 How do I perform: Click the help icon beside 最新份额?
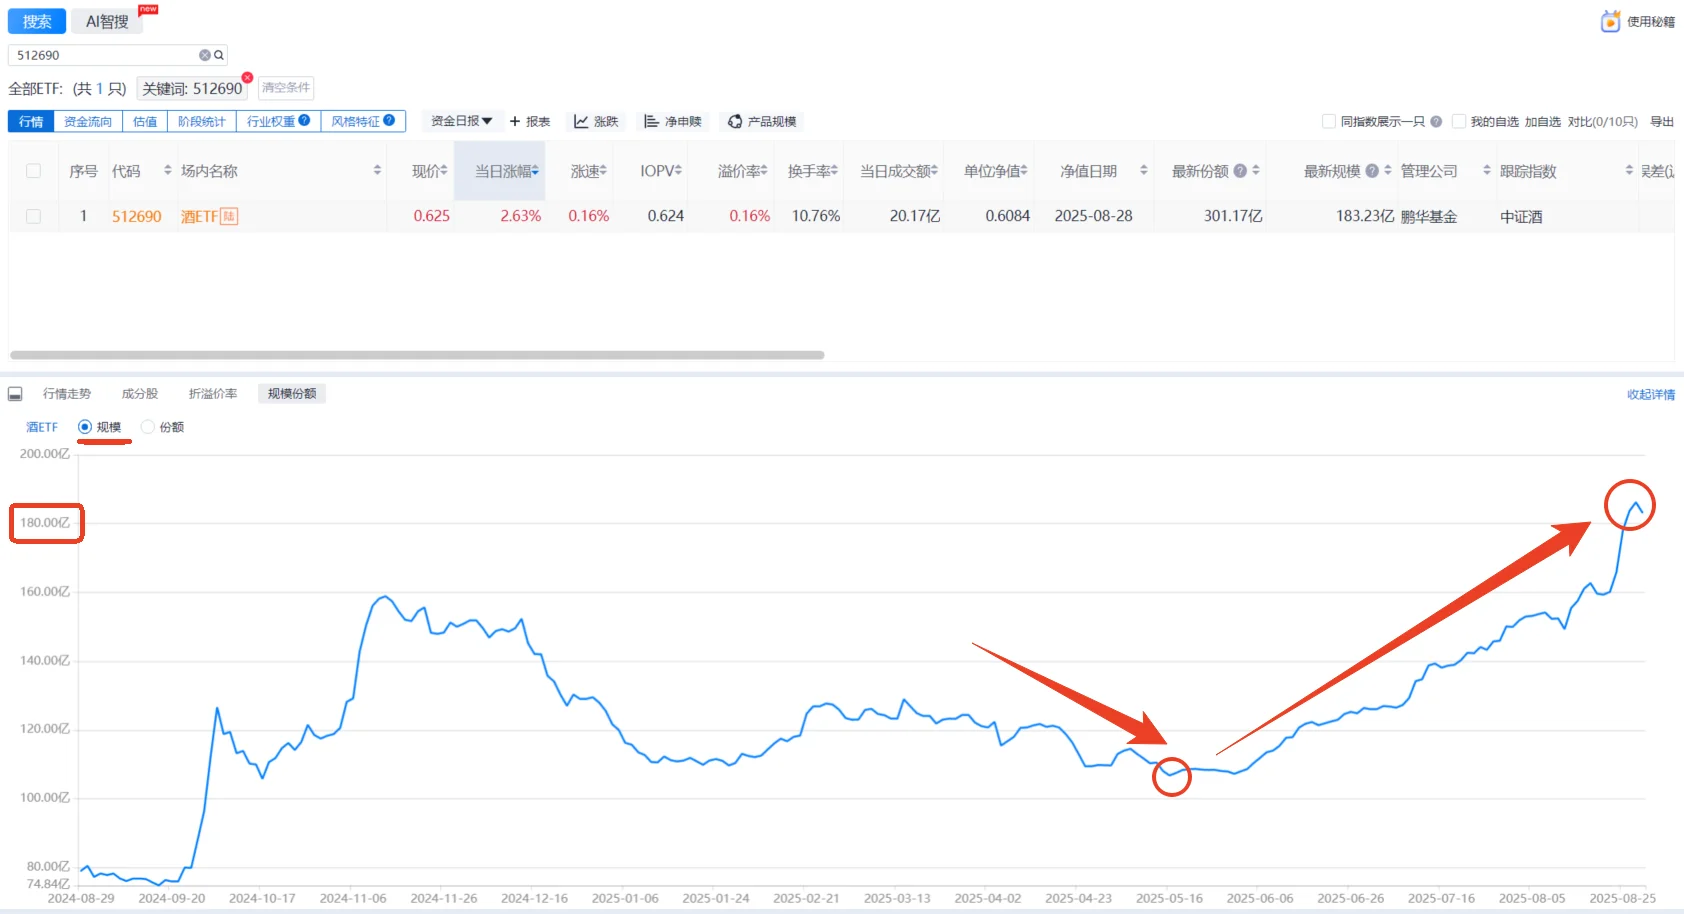click(1240, 171)
